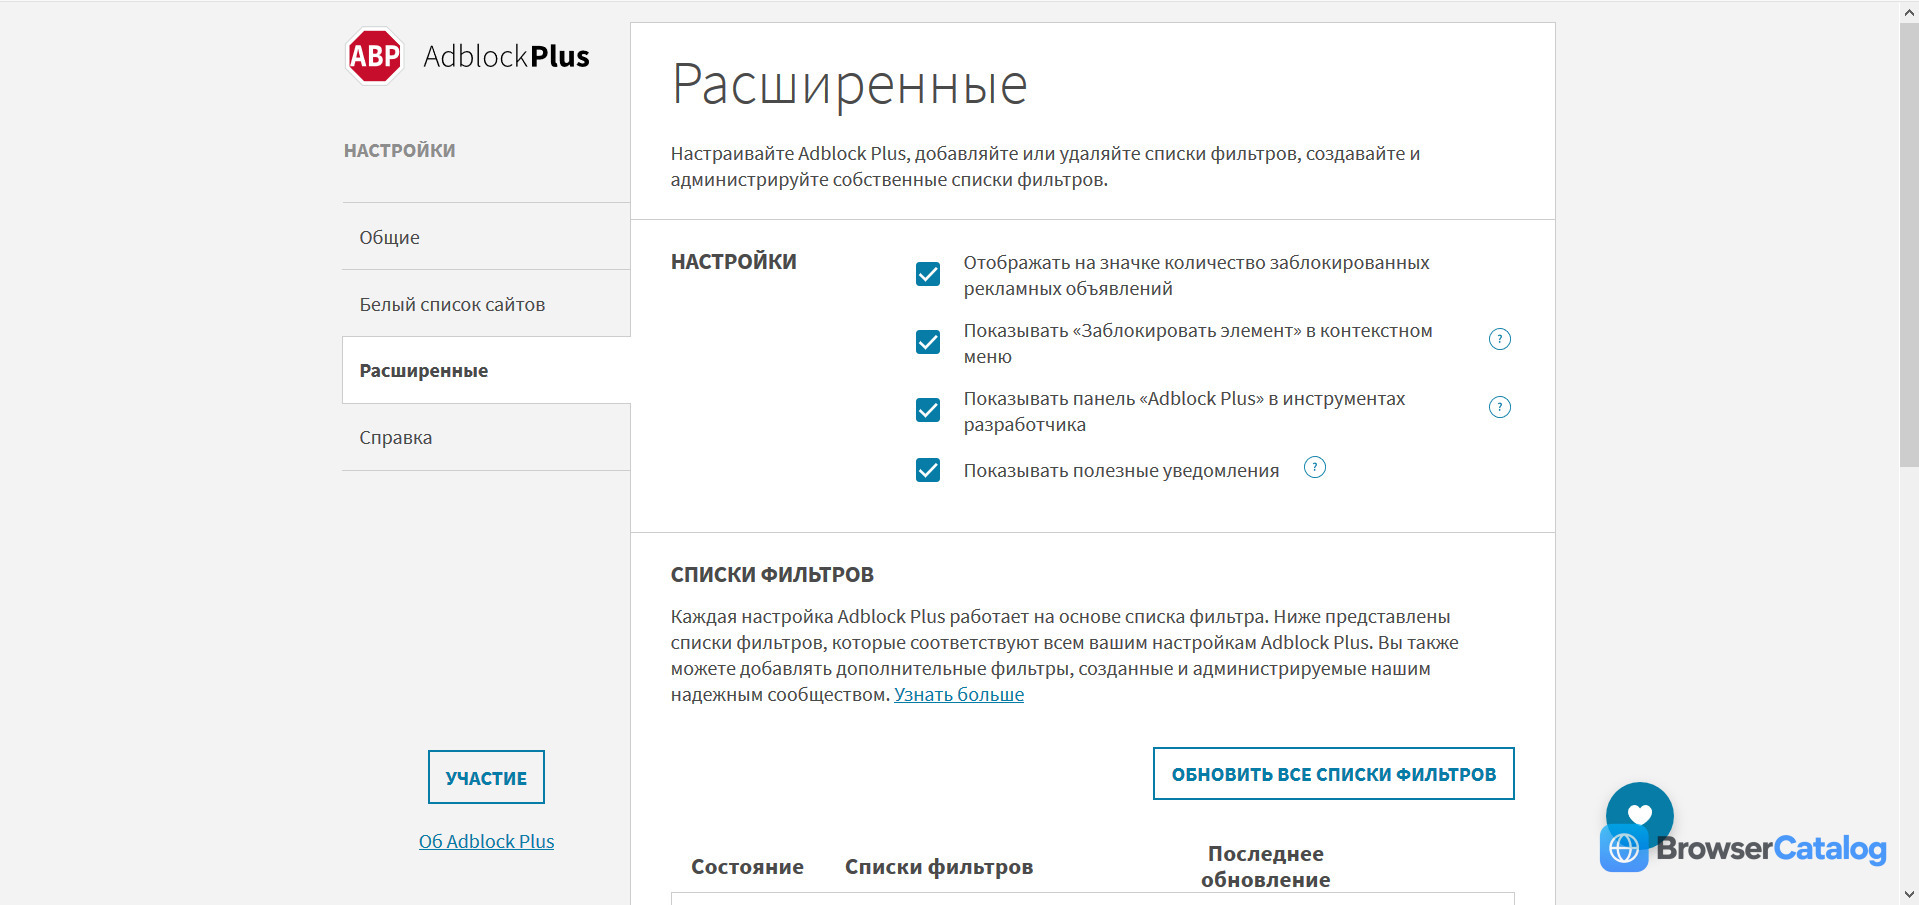Click Обновить все списки фильтров button

point(1333,774)
